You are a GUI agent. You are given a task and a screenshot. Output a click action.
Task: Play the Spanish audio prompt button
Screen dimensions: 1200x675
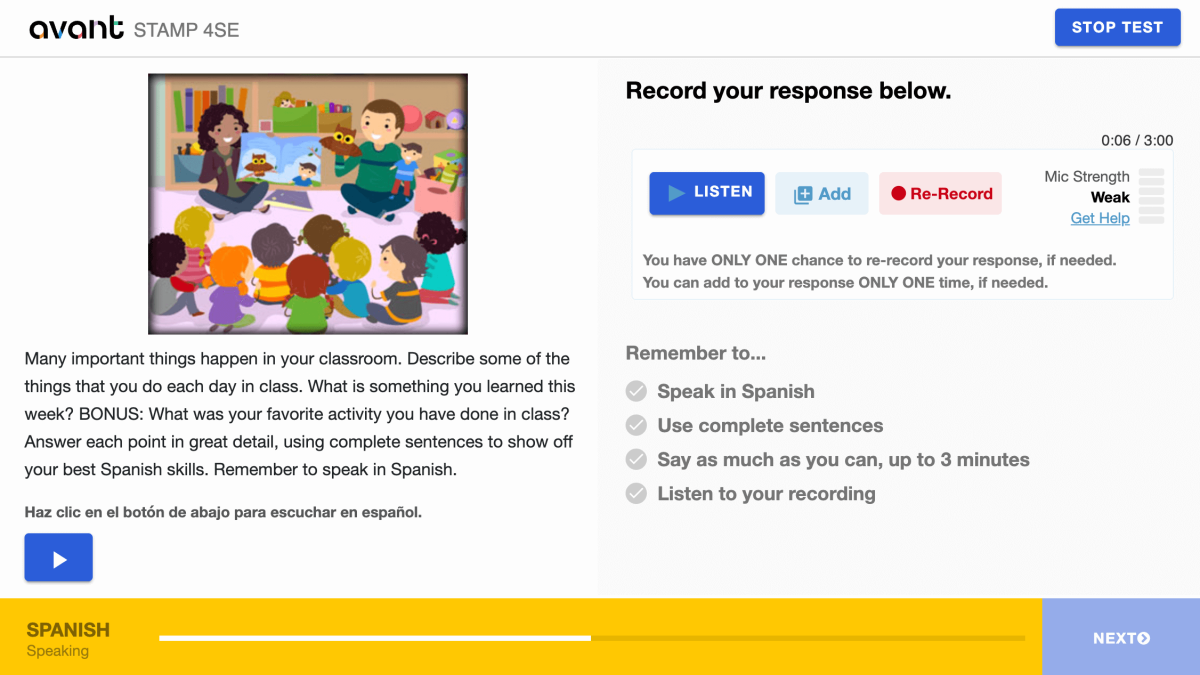click(59, 558)
